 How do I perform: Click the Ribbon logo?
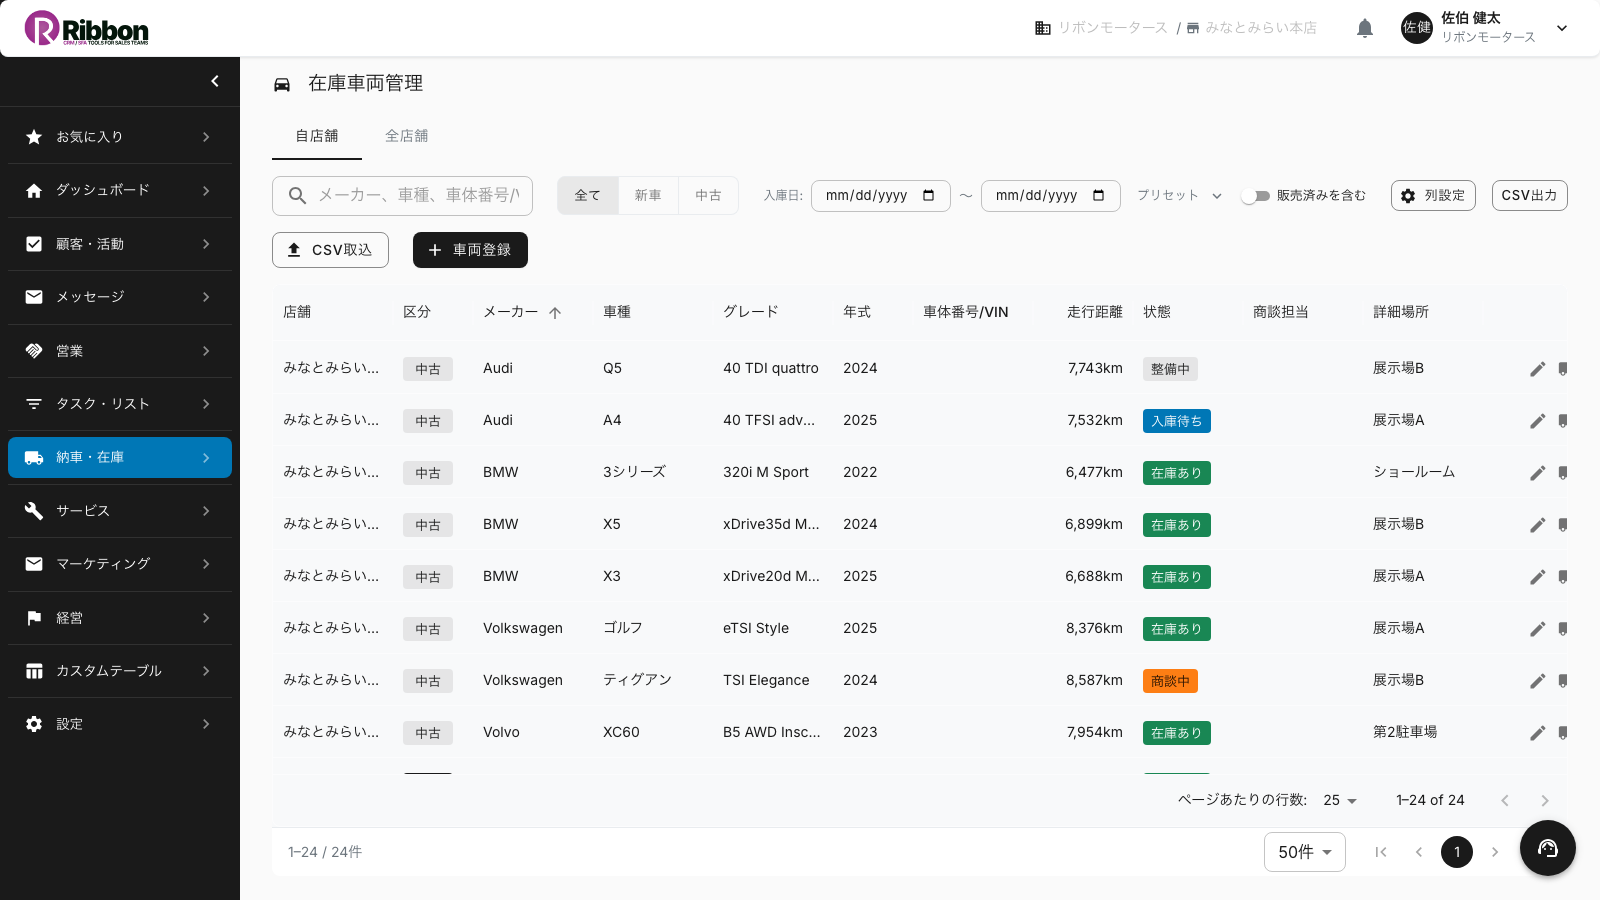pos(87,28)
